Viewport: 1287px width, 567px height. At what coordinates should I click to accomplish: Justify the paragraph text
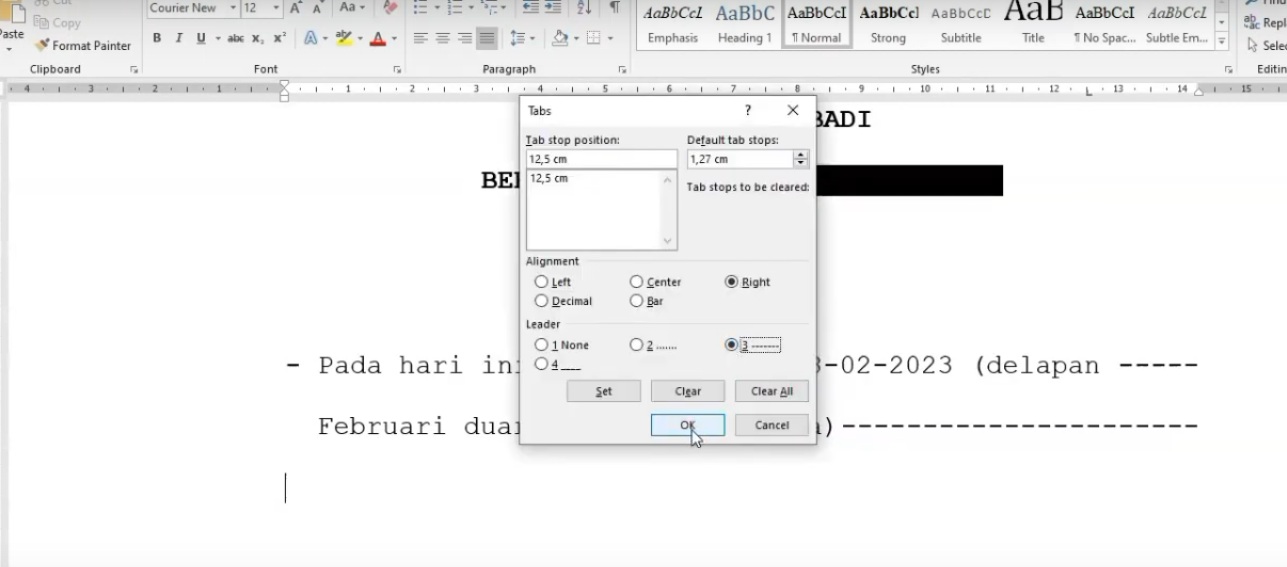pos(486,38)
